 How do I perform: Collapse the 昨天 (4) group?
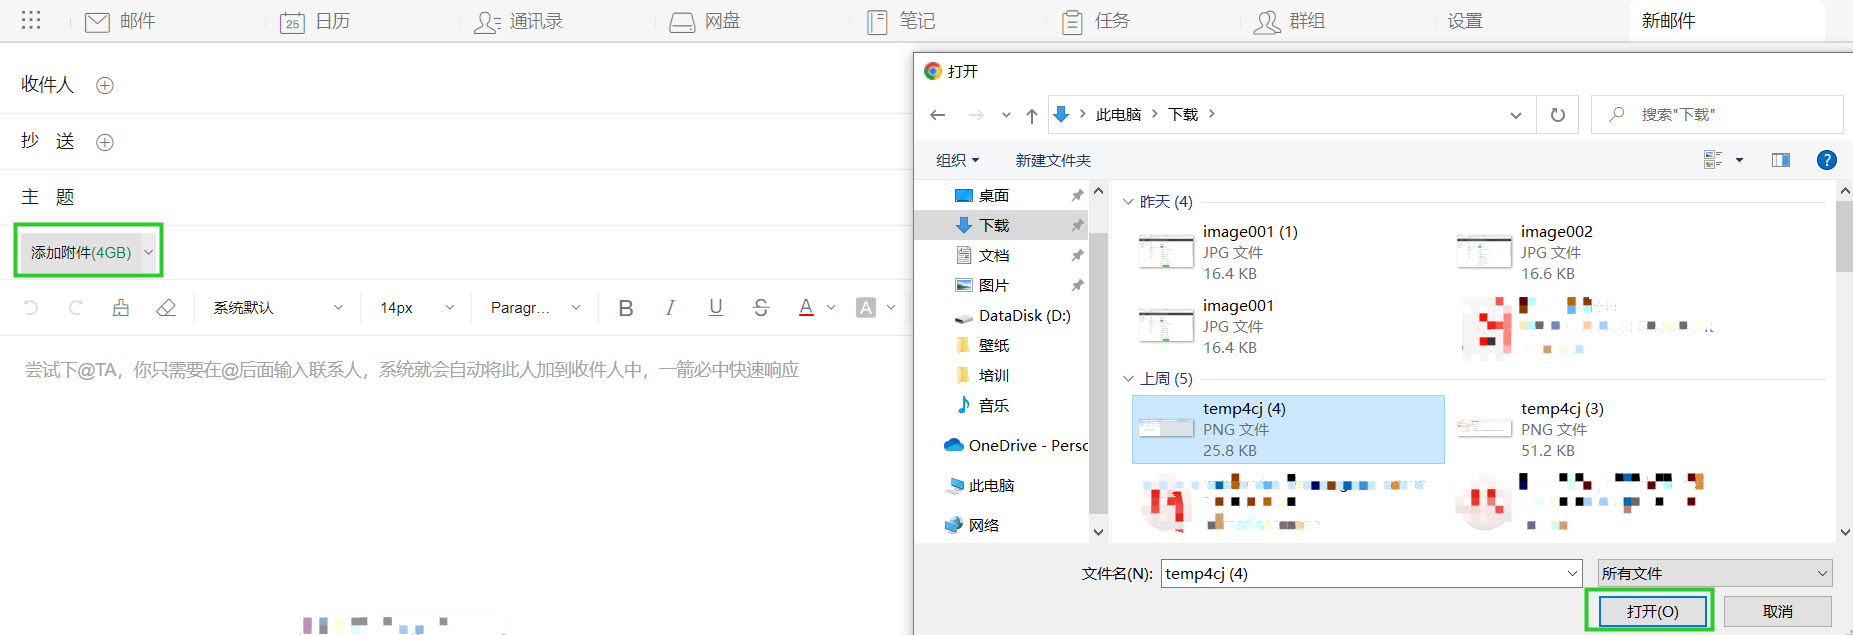click(1128, 202)
